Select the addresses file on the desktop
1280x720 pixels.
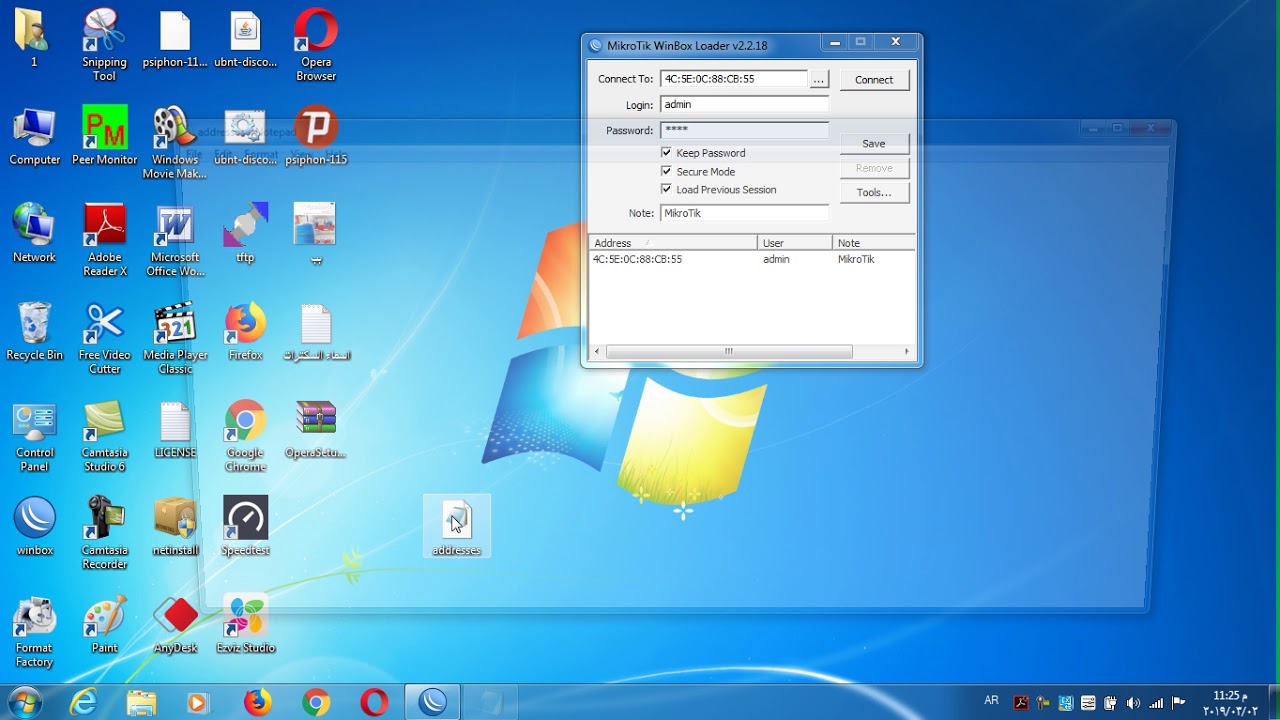tap(456, 526)
